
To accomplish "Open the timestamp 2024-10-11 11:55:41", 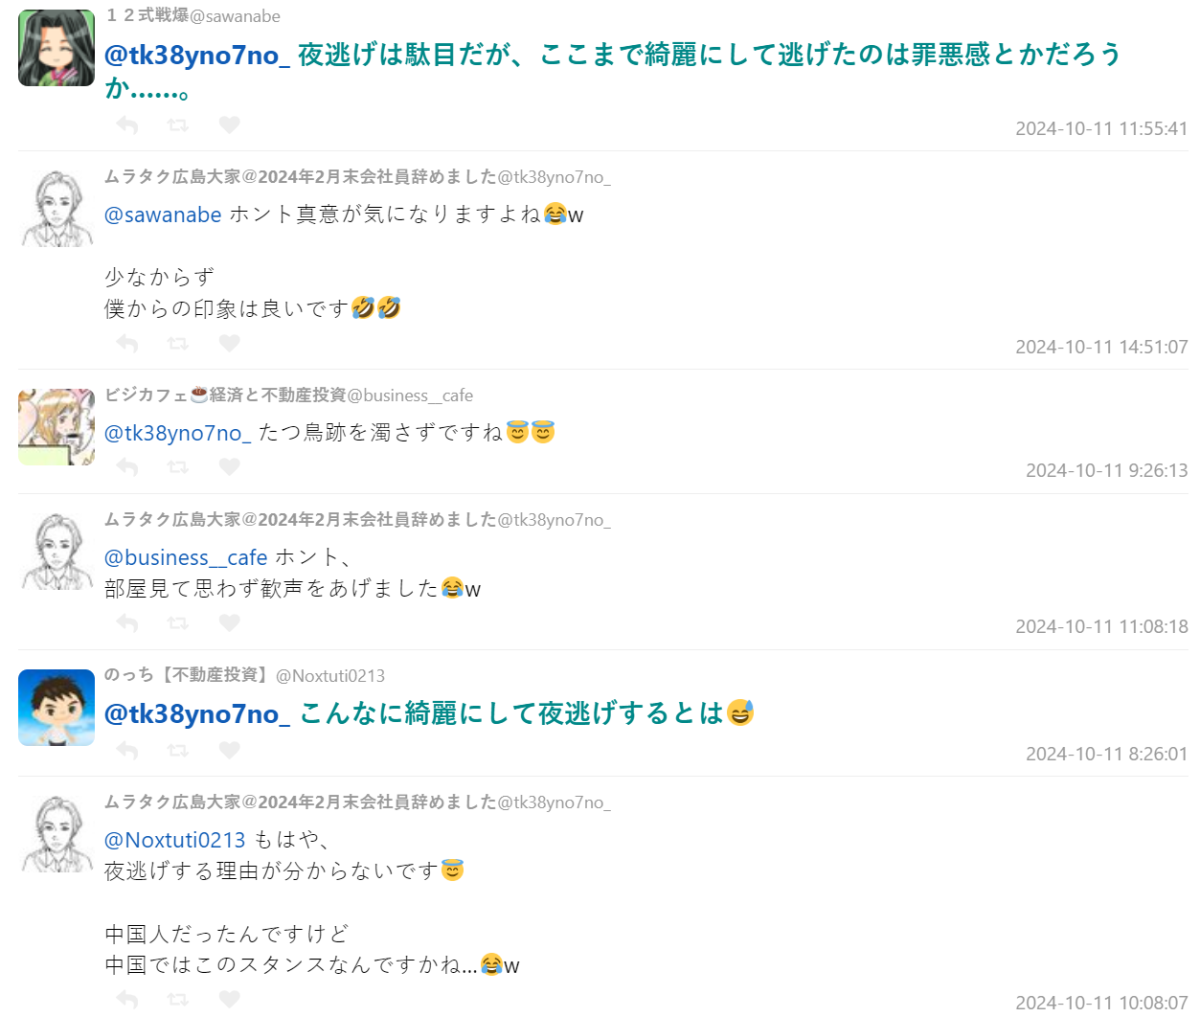I will 1101,129.
